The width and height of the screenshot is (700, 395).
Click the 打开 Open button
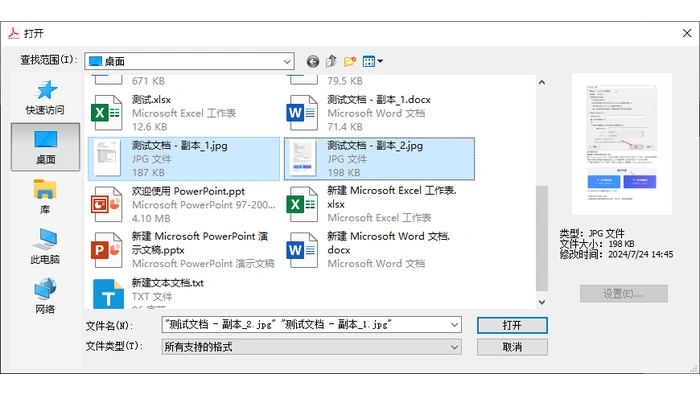click(x=512, y=325)
